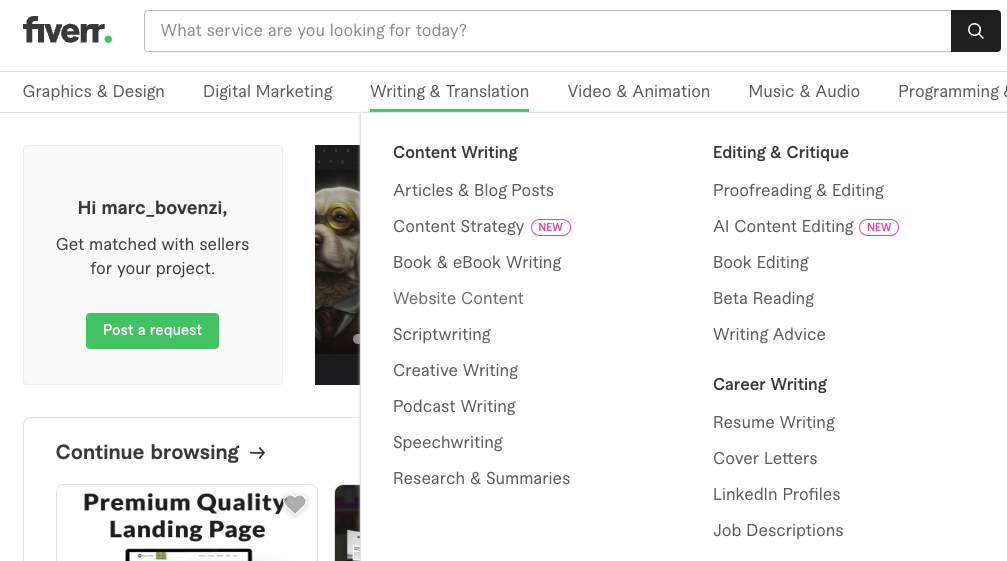
Task: Open Writing & Translation category
Action: pyautogui.click(x=450, y=91)
